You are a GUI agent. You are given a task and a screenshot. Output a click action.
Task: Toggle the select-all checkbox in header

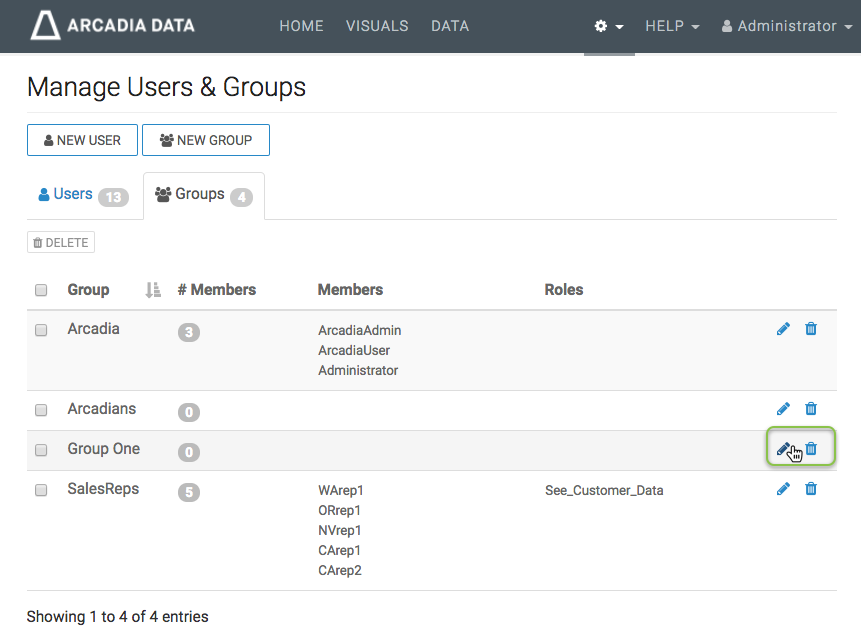pyautogui.click(x=41, y=290)
